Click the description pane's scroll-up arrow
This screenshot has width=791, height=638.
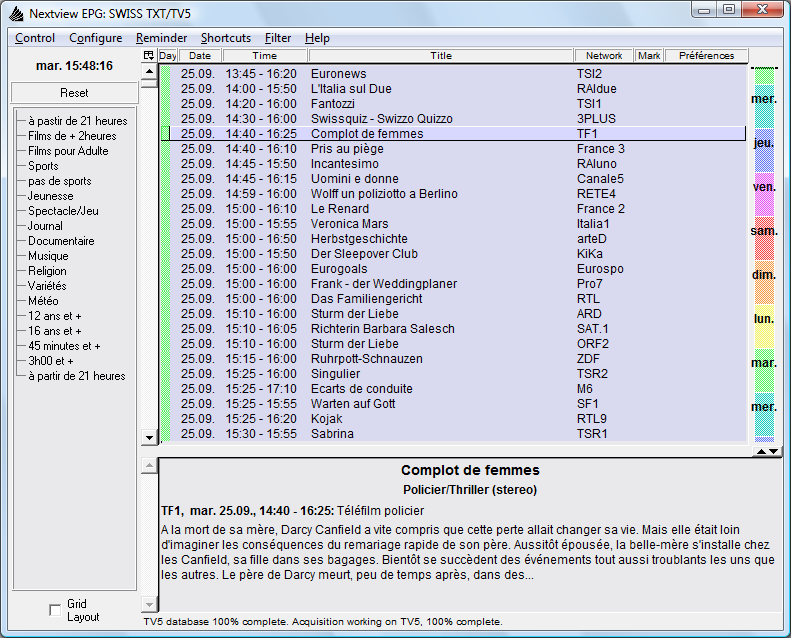pos(150,467)
